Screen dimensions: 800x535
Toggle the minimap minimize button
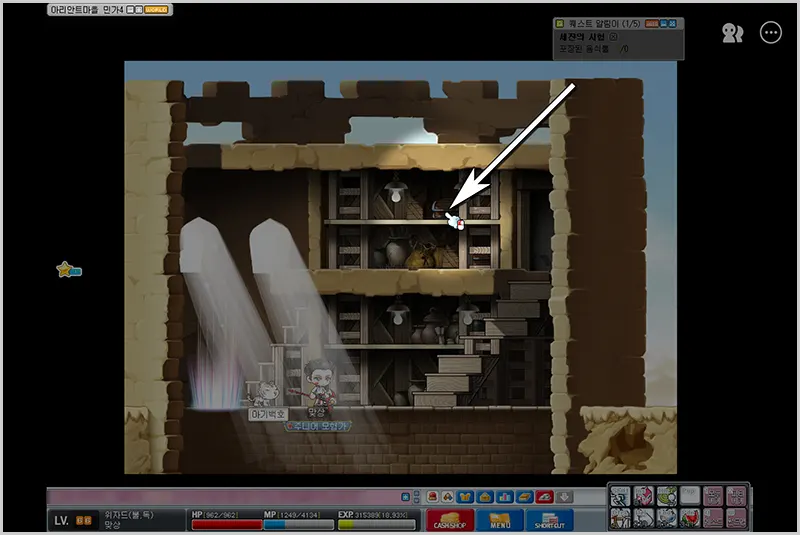pyautogui.click(x=130, y=10)
